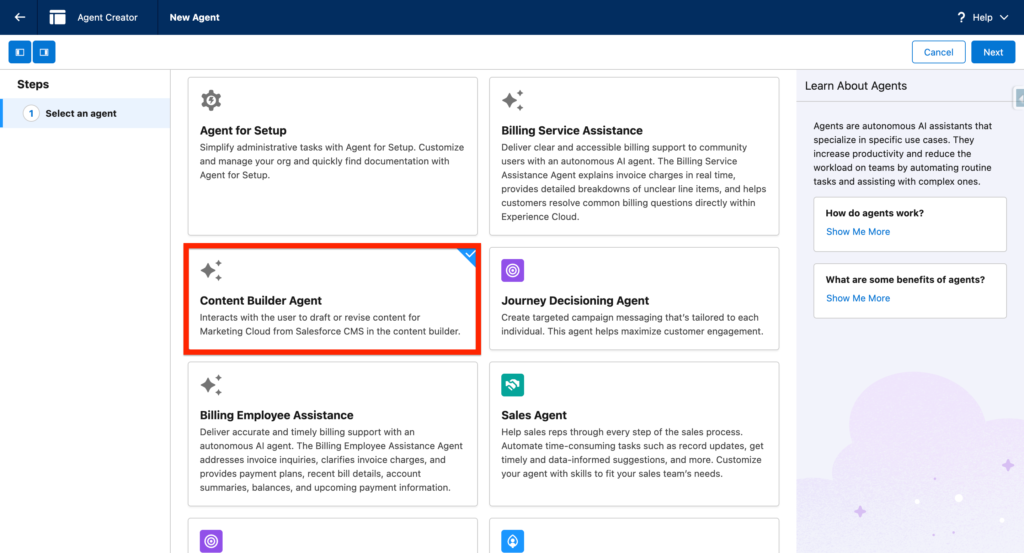Collapse the Learn About Agents panel handle
Image resolution: width=1024 pixels, height=553 pixels.
point(1019,97)
